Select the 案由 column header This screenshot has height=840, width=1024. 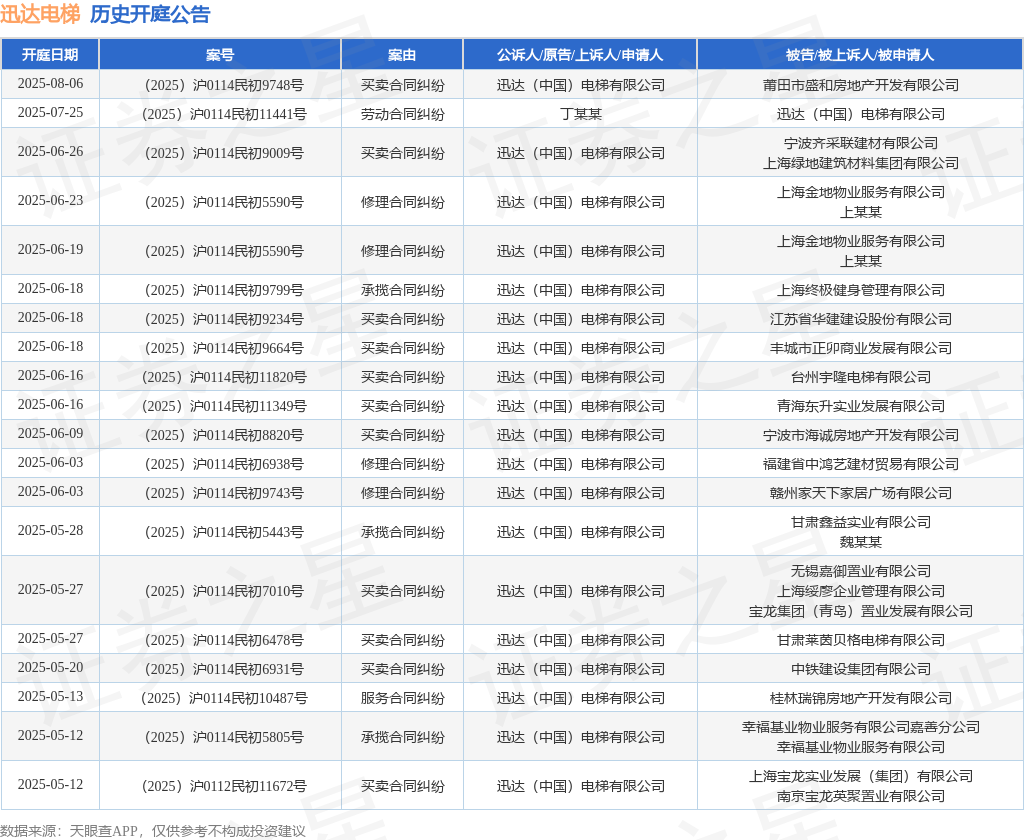click(402, 55)
